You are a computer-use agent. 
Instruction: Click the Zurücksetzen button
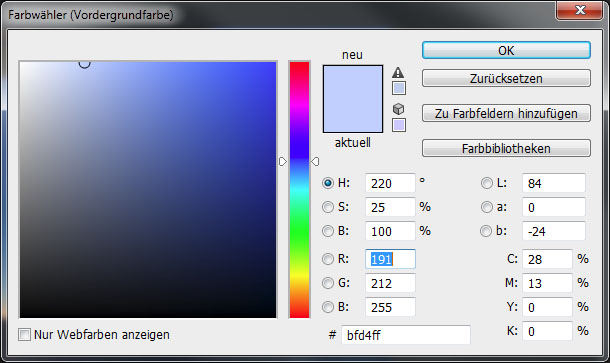[x=506, y=78]
